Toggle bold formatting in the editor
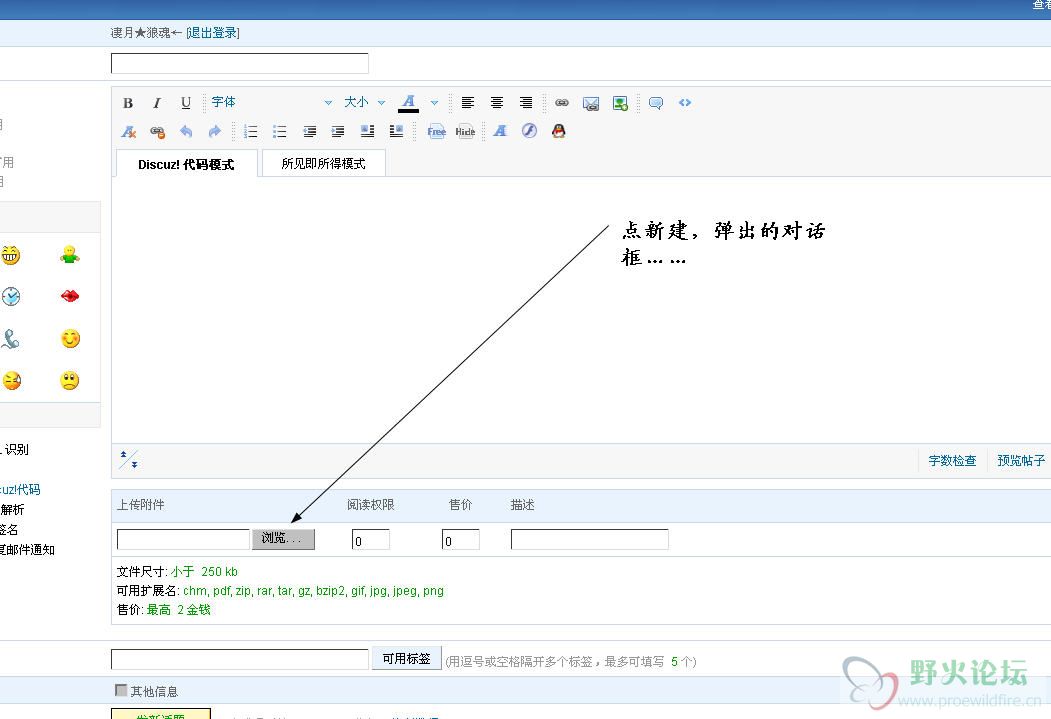The width and height of the screenshot is (1051, 719). coord(128,103)
